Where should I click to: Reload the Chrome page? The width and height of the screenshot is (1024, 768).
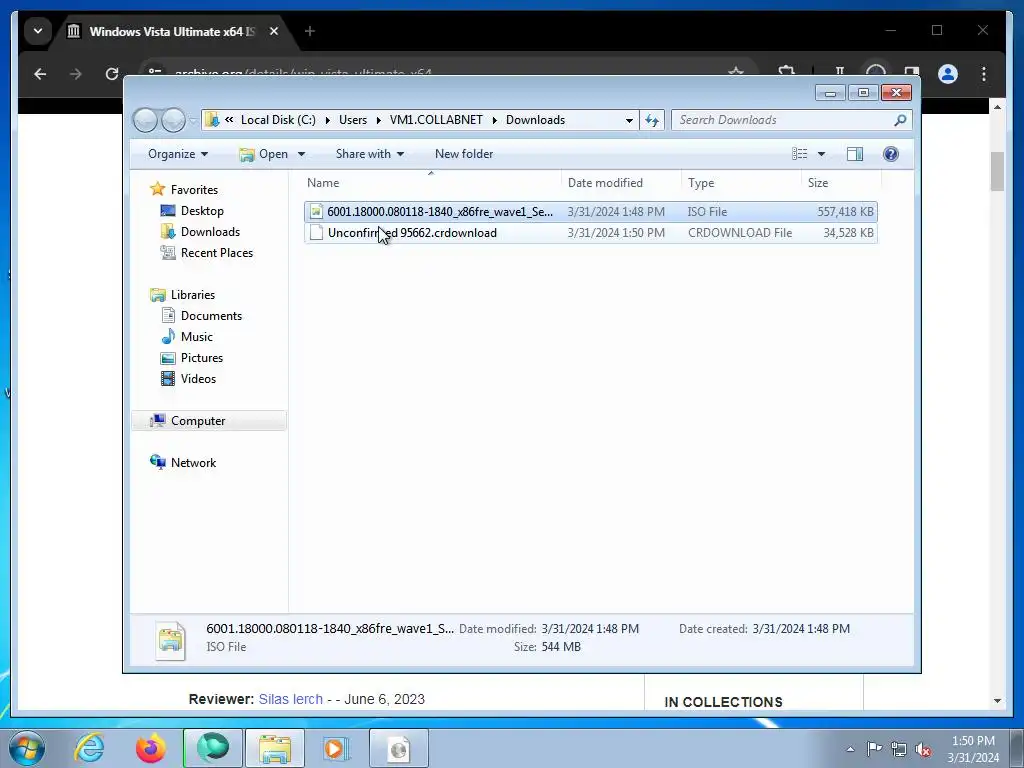click(112, 74)
